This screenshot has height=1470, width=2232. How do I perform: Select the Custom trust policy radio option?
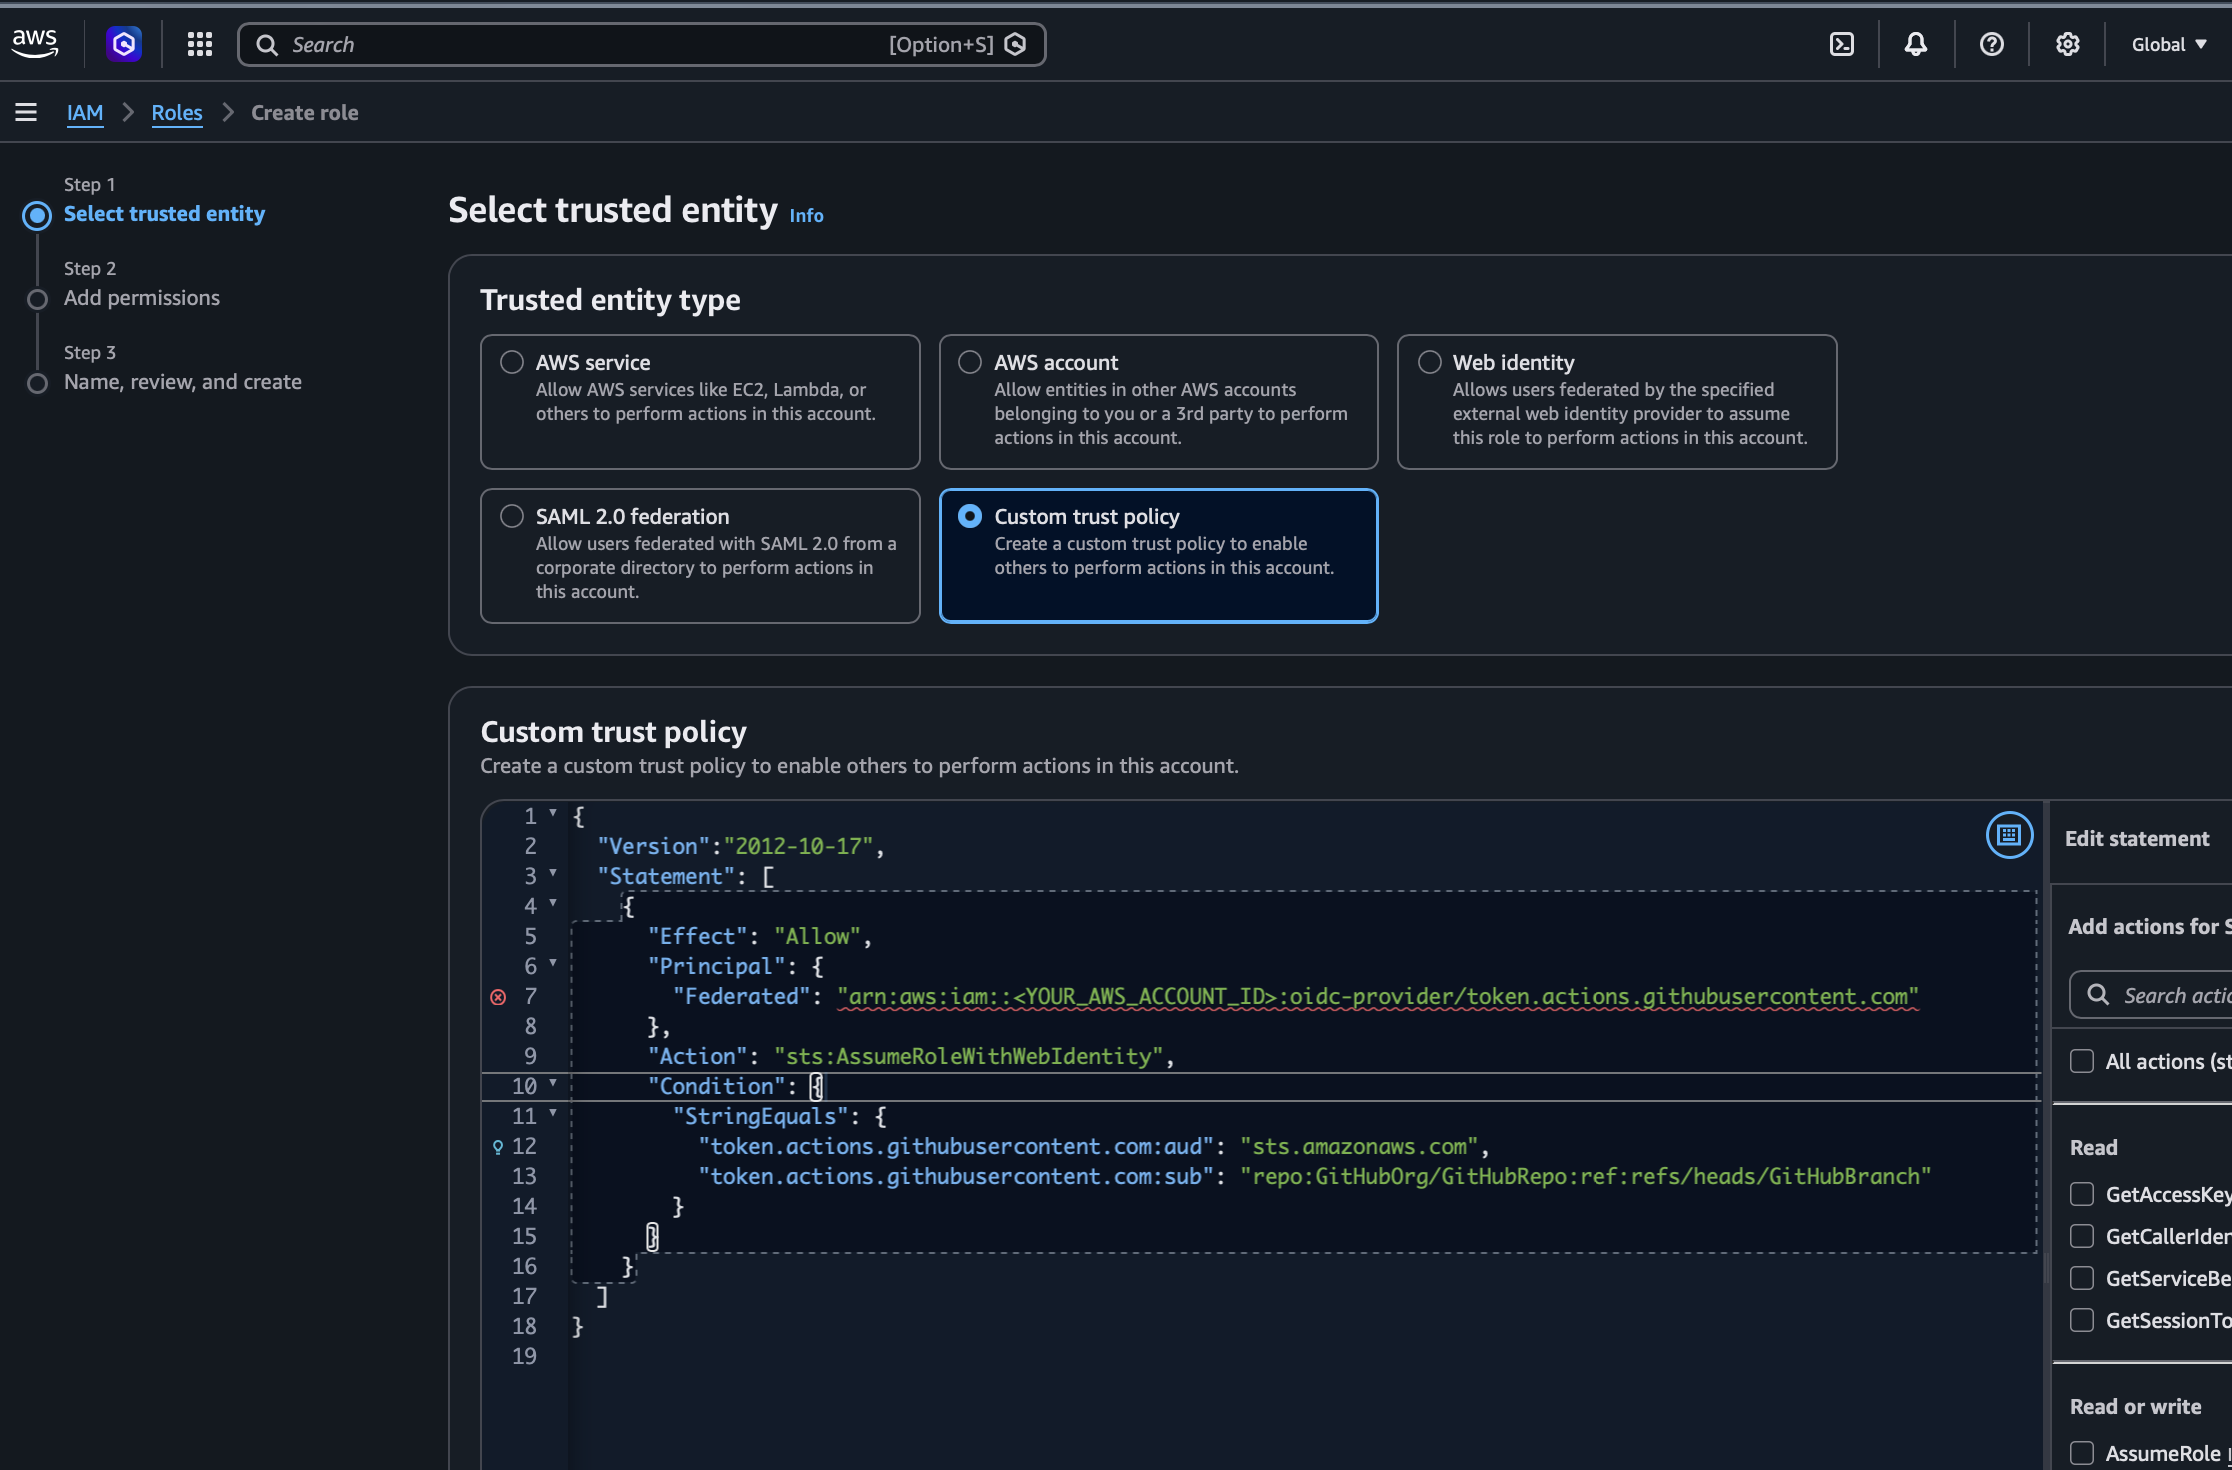970,516
